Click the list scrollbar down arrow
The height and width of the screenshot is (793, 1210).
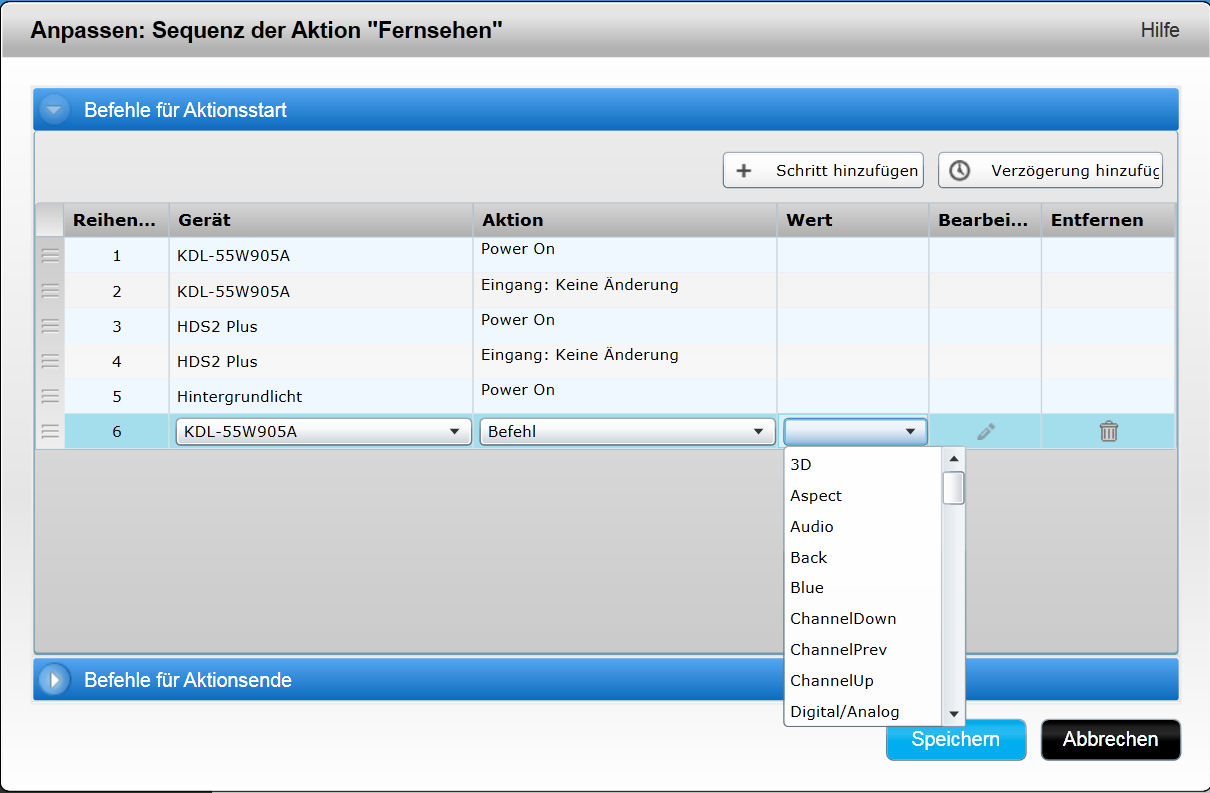tap(954, 714)
